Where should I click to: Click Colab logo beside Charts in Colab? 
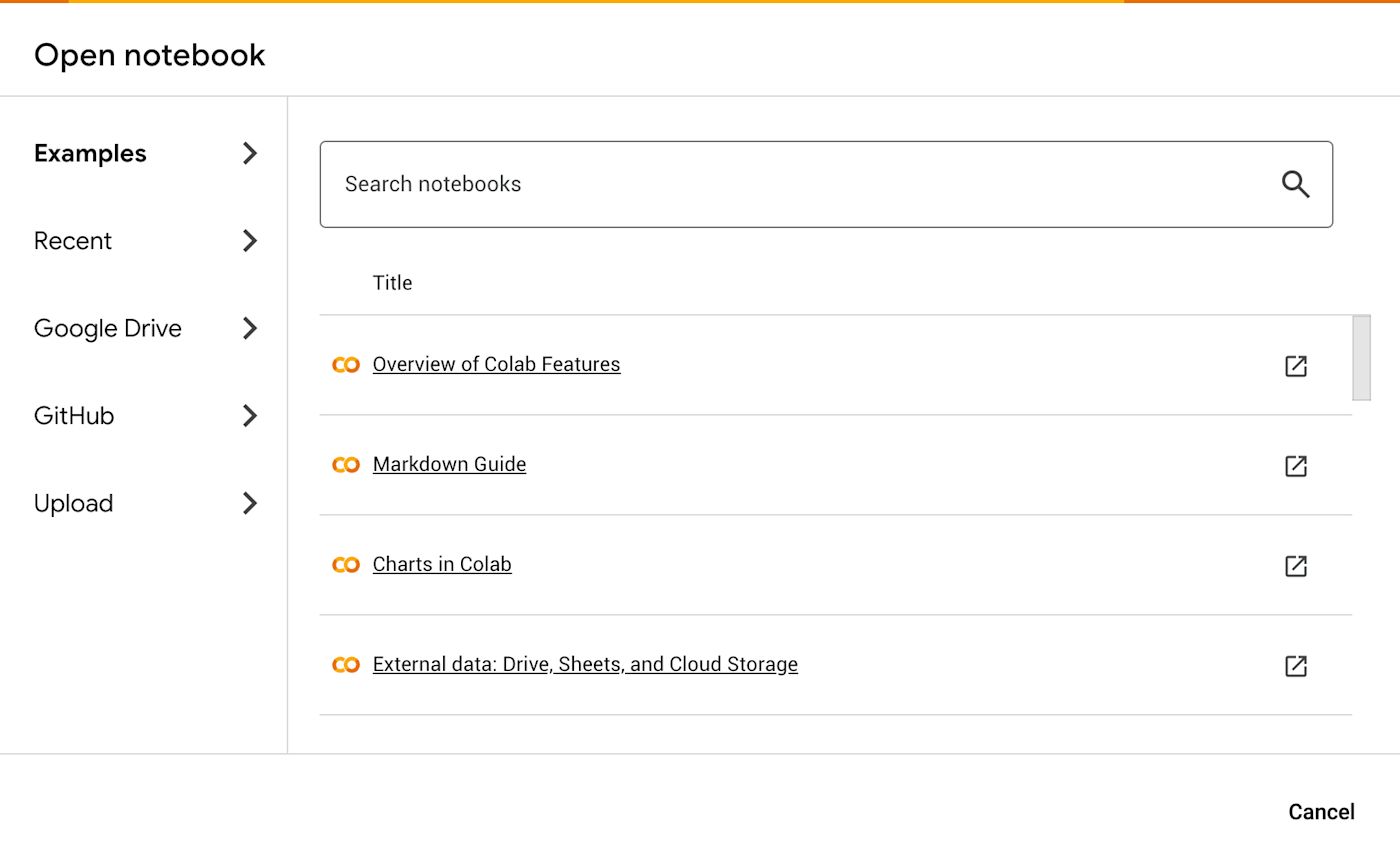pos(346,565)
